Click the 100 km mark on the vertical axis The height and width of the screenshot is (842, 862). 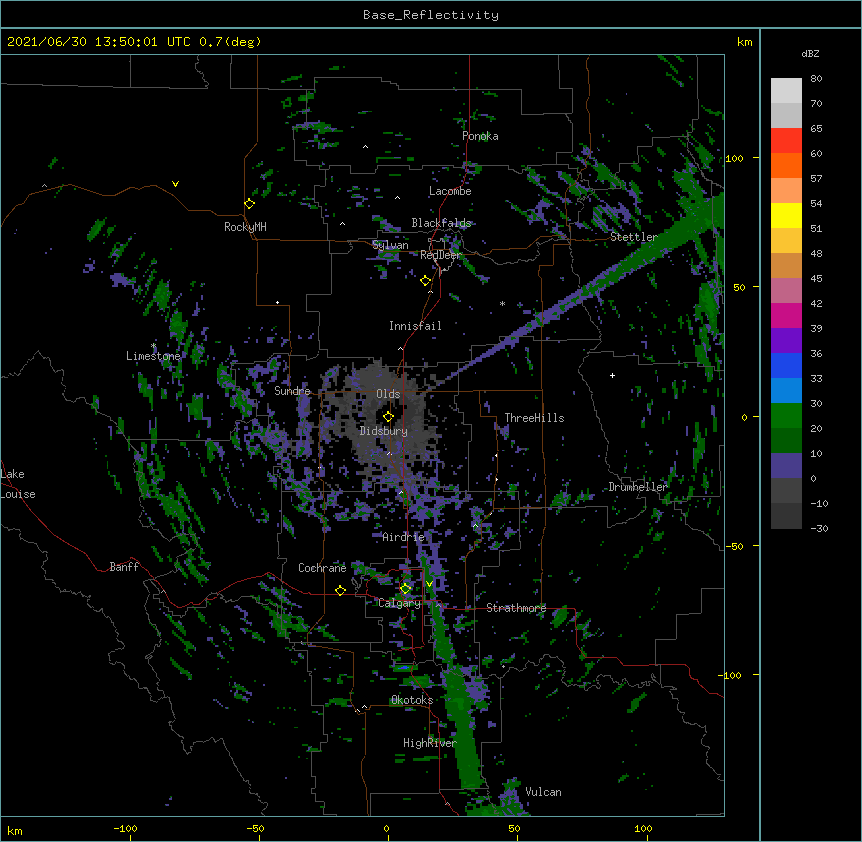pos(734,158)
